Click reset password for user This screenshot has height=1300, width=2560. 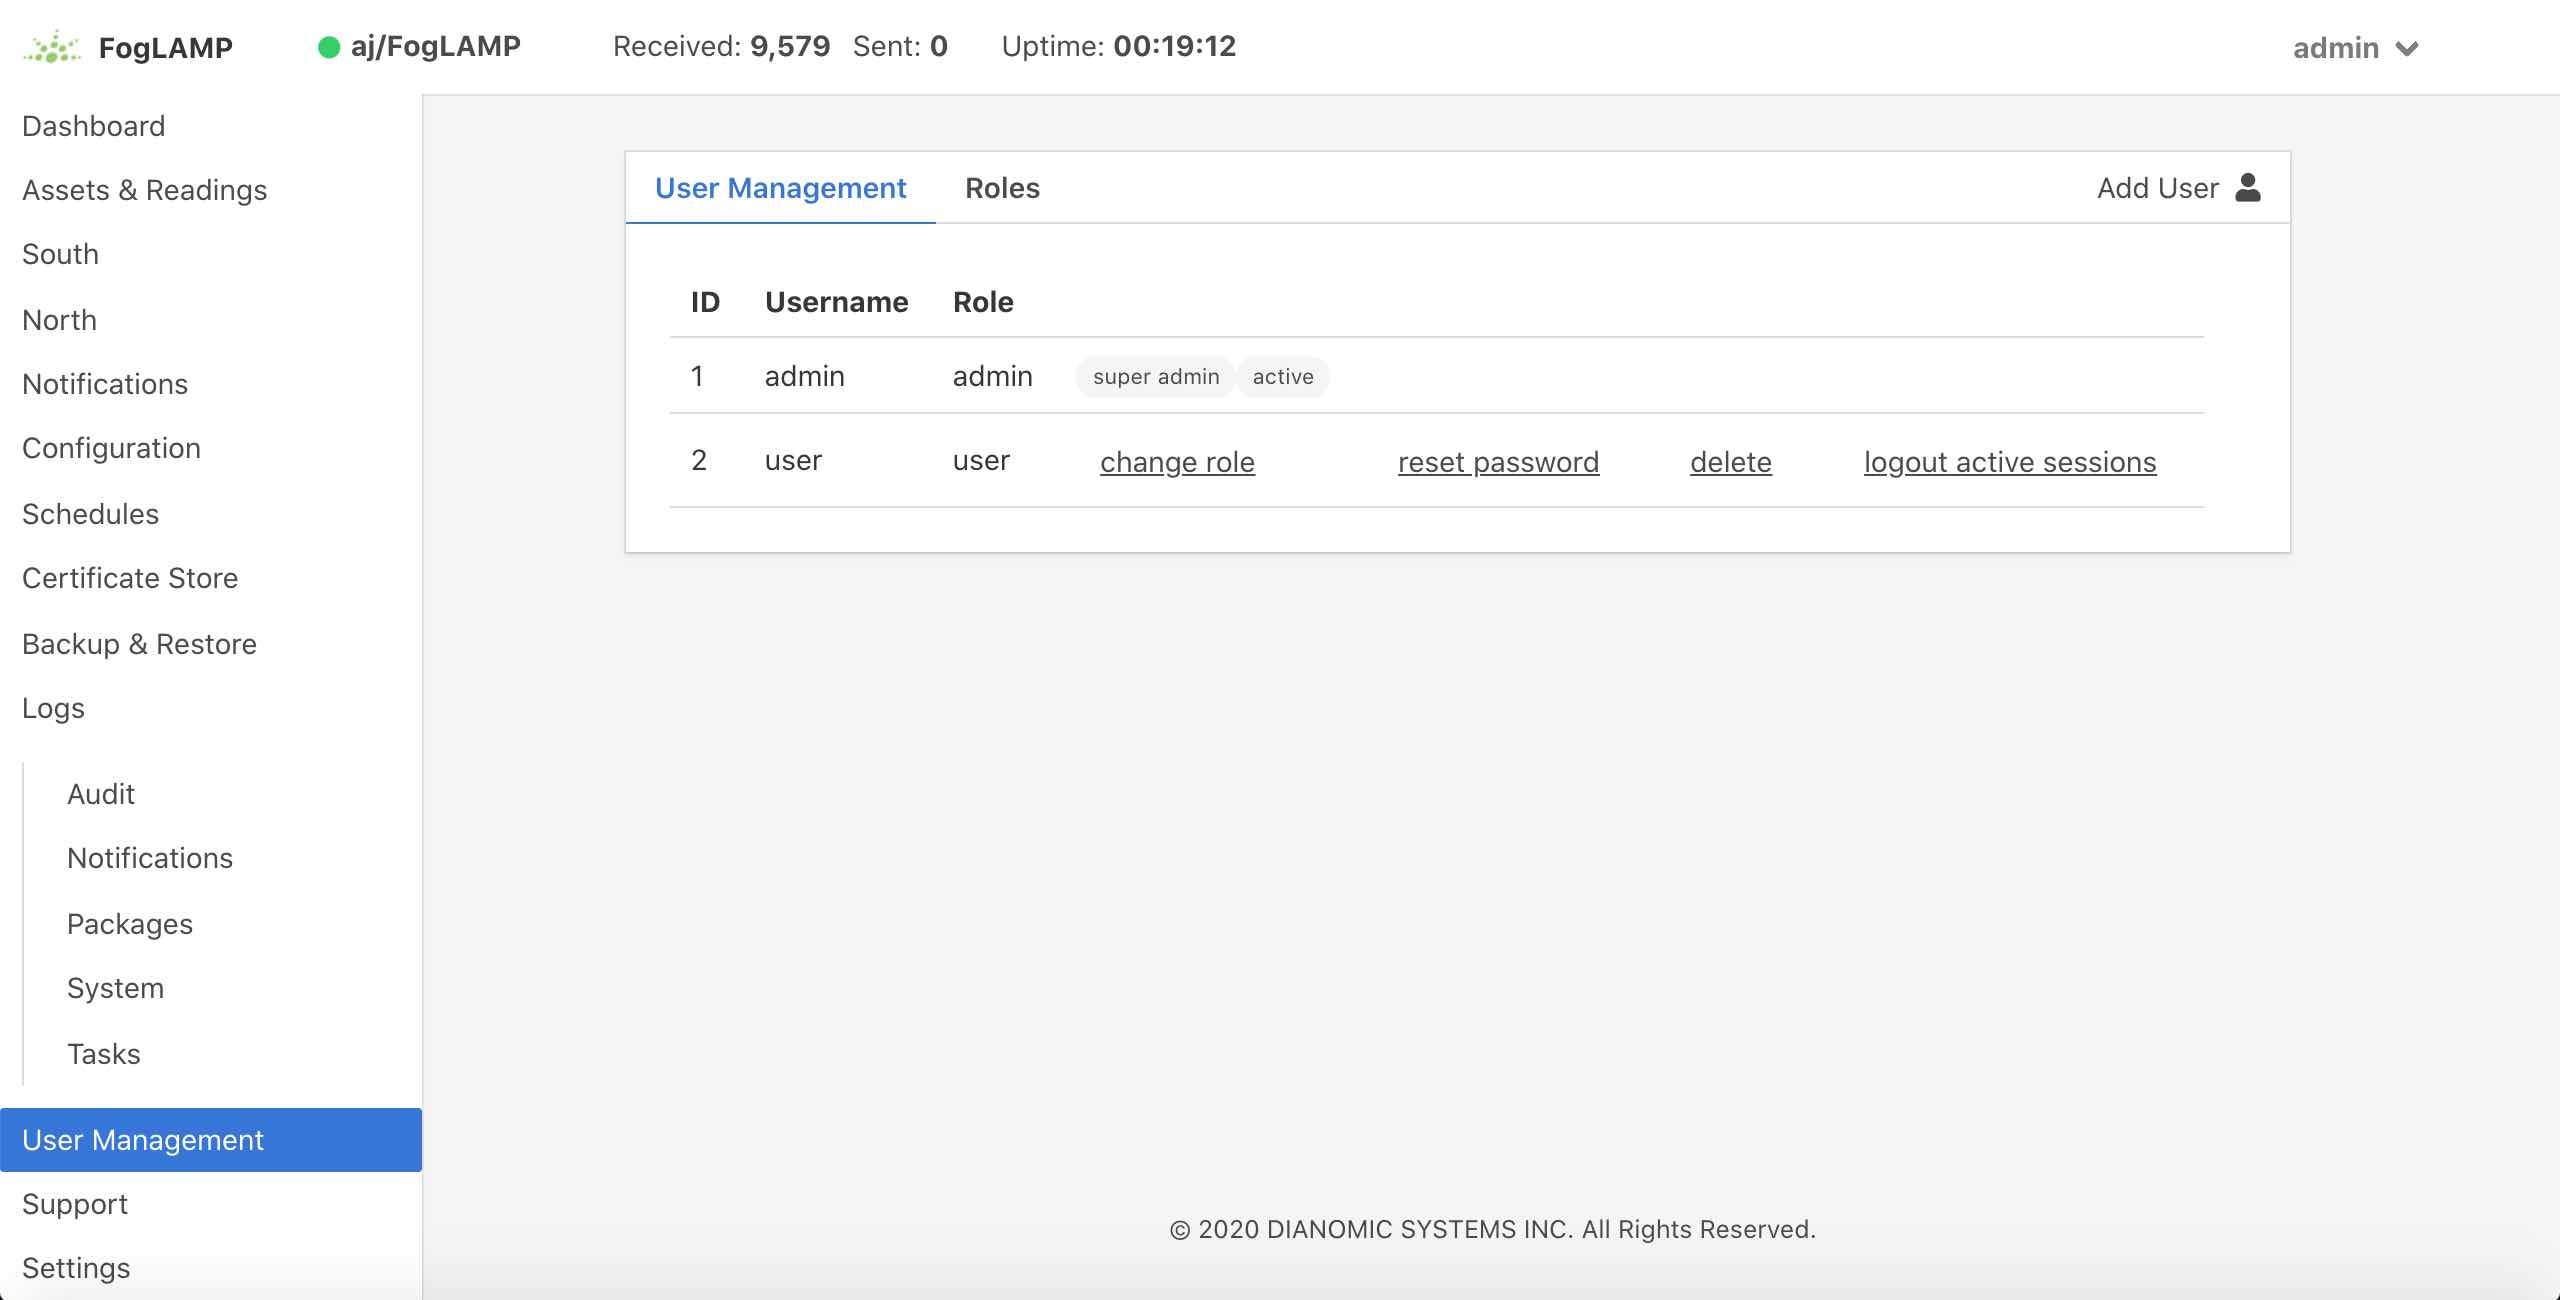[x=1497, y=461]
